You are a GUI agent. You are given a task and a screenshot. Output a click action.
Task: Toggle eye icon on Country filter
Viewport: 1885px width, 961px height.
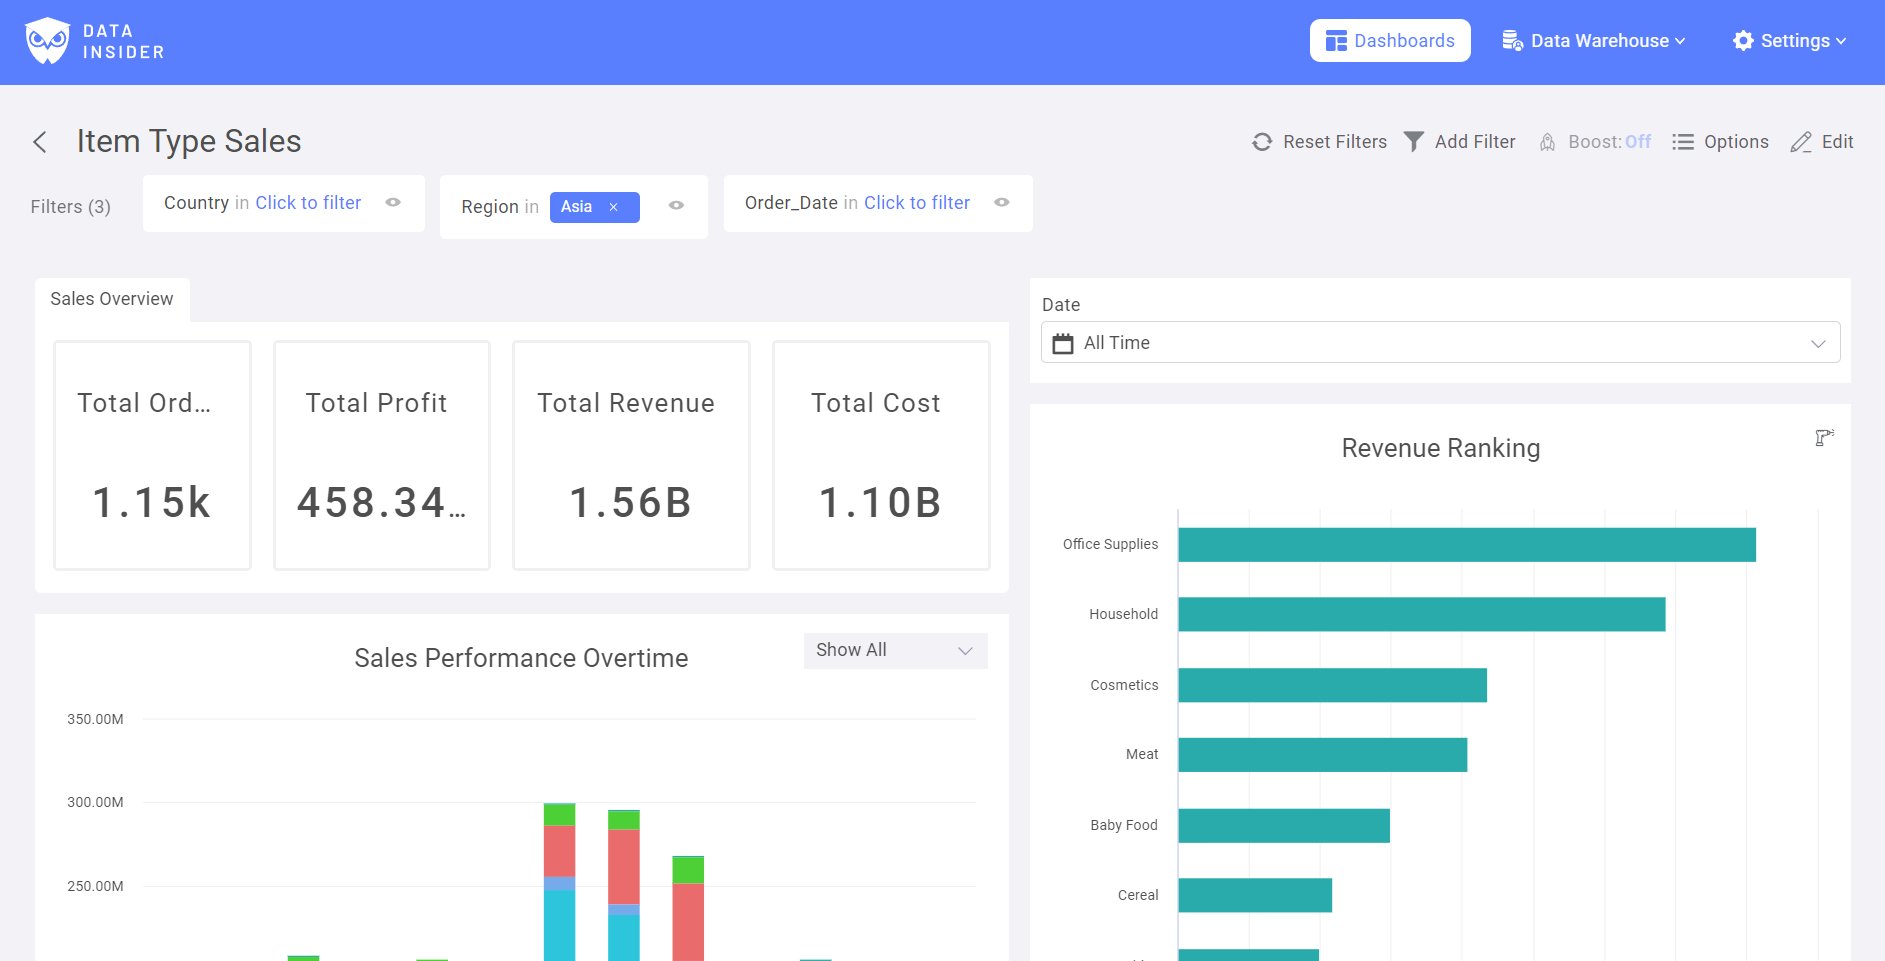point(393,203)
